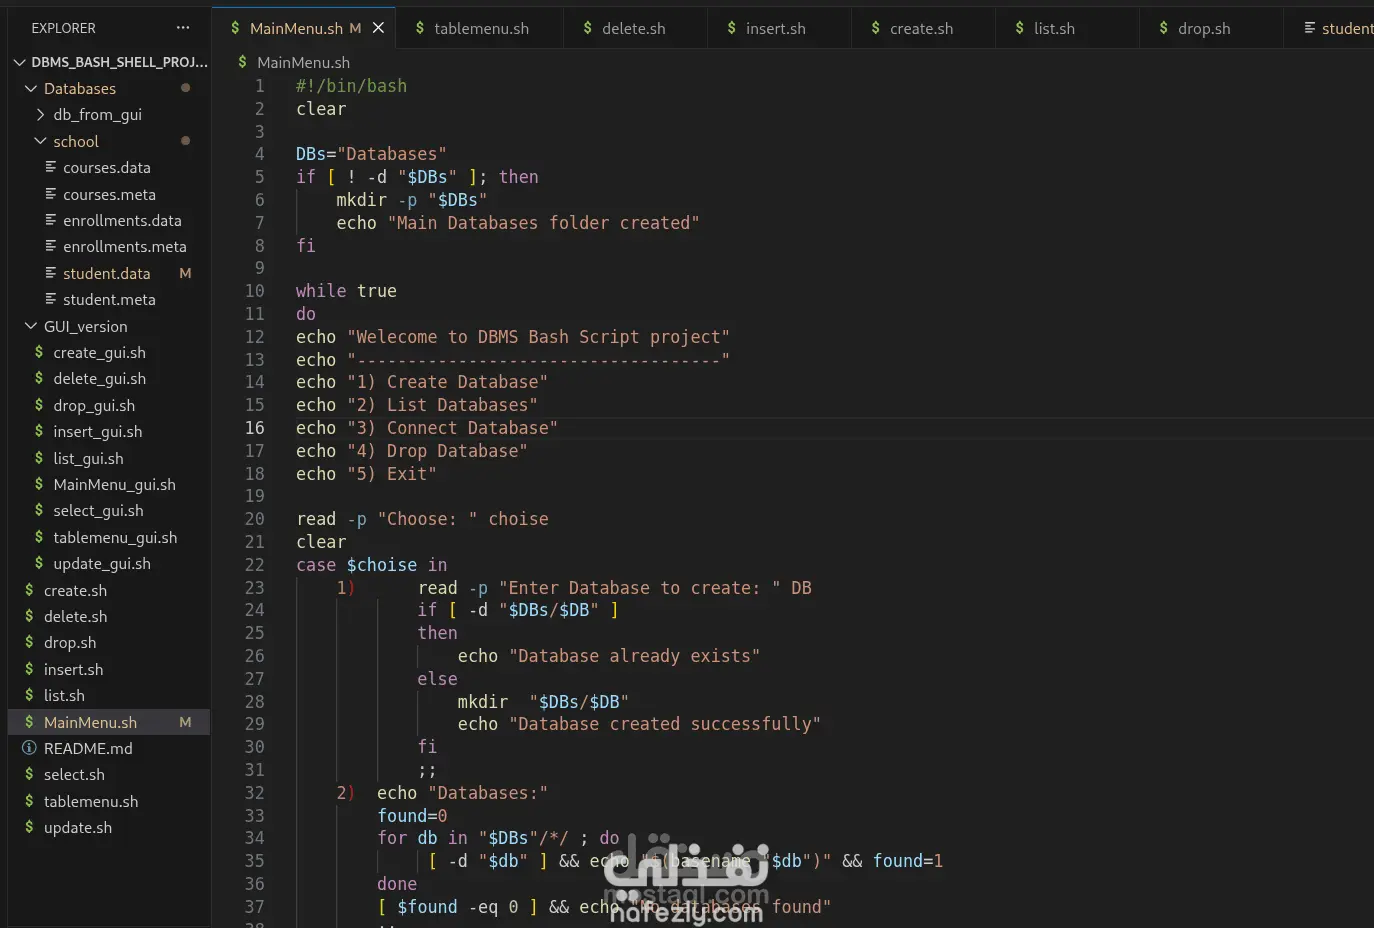Click the shell icon beside update_gui.sh
This screenshot has height=928, width=1374.
pos(39,563)
